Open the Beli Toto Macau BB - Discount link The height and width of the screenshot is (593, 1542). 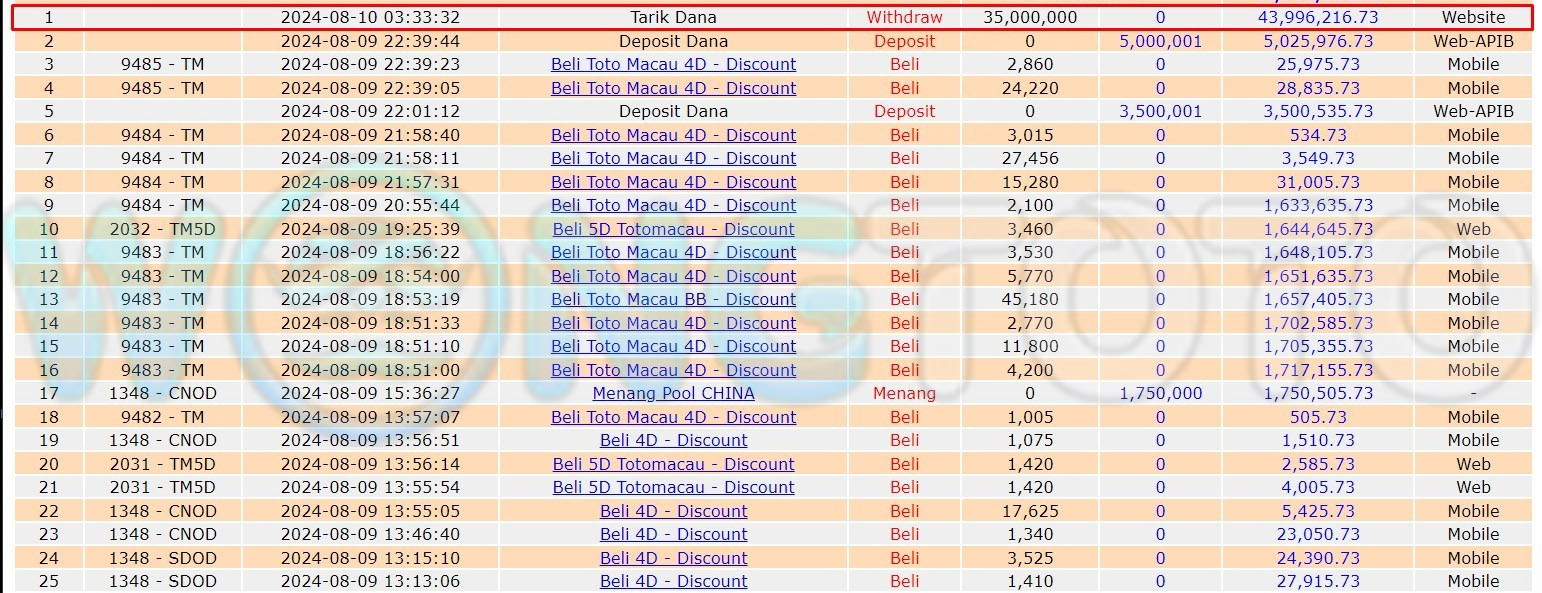pos(673,299)
